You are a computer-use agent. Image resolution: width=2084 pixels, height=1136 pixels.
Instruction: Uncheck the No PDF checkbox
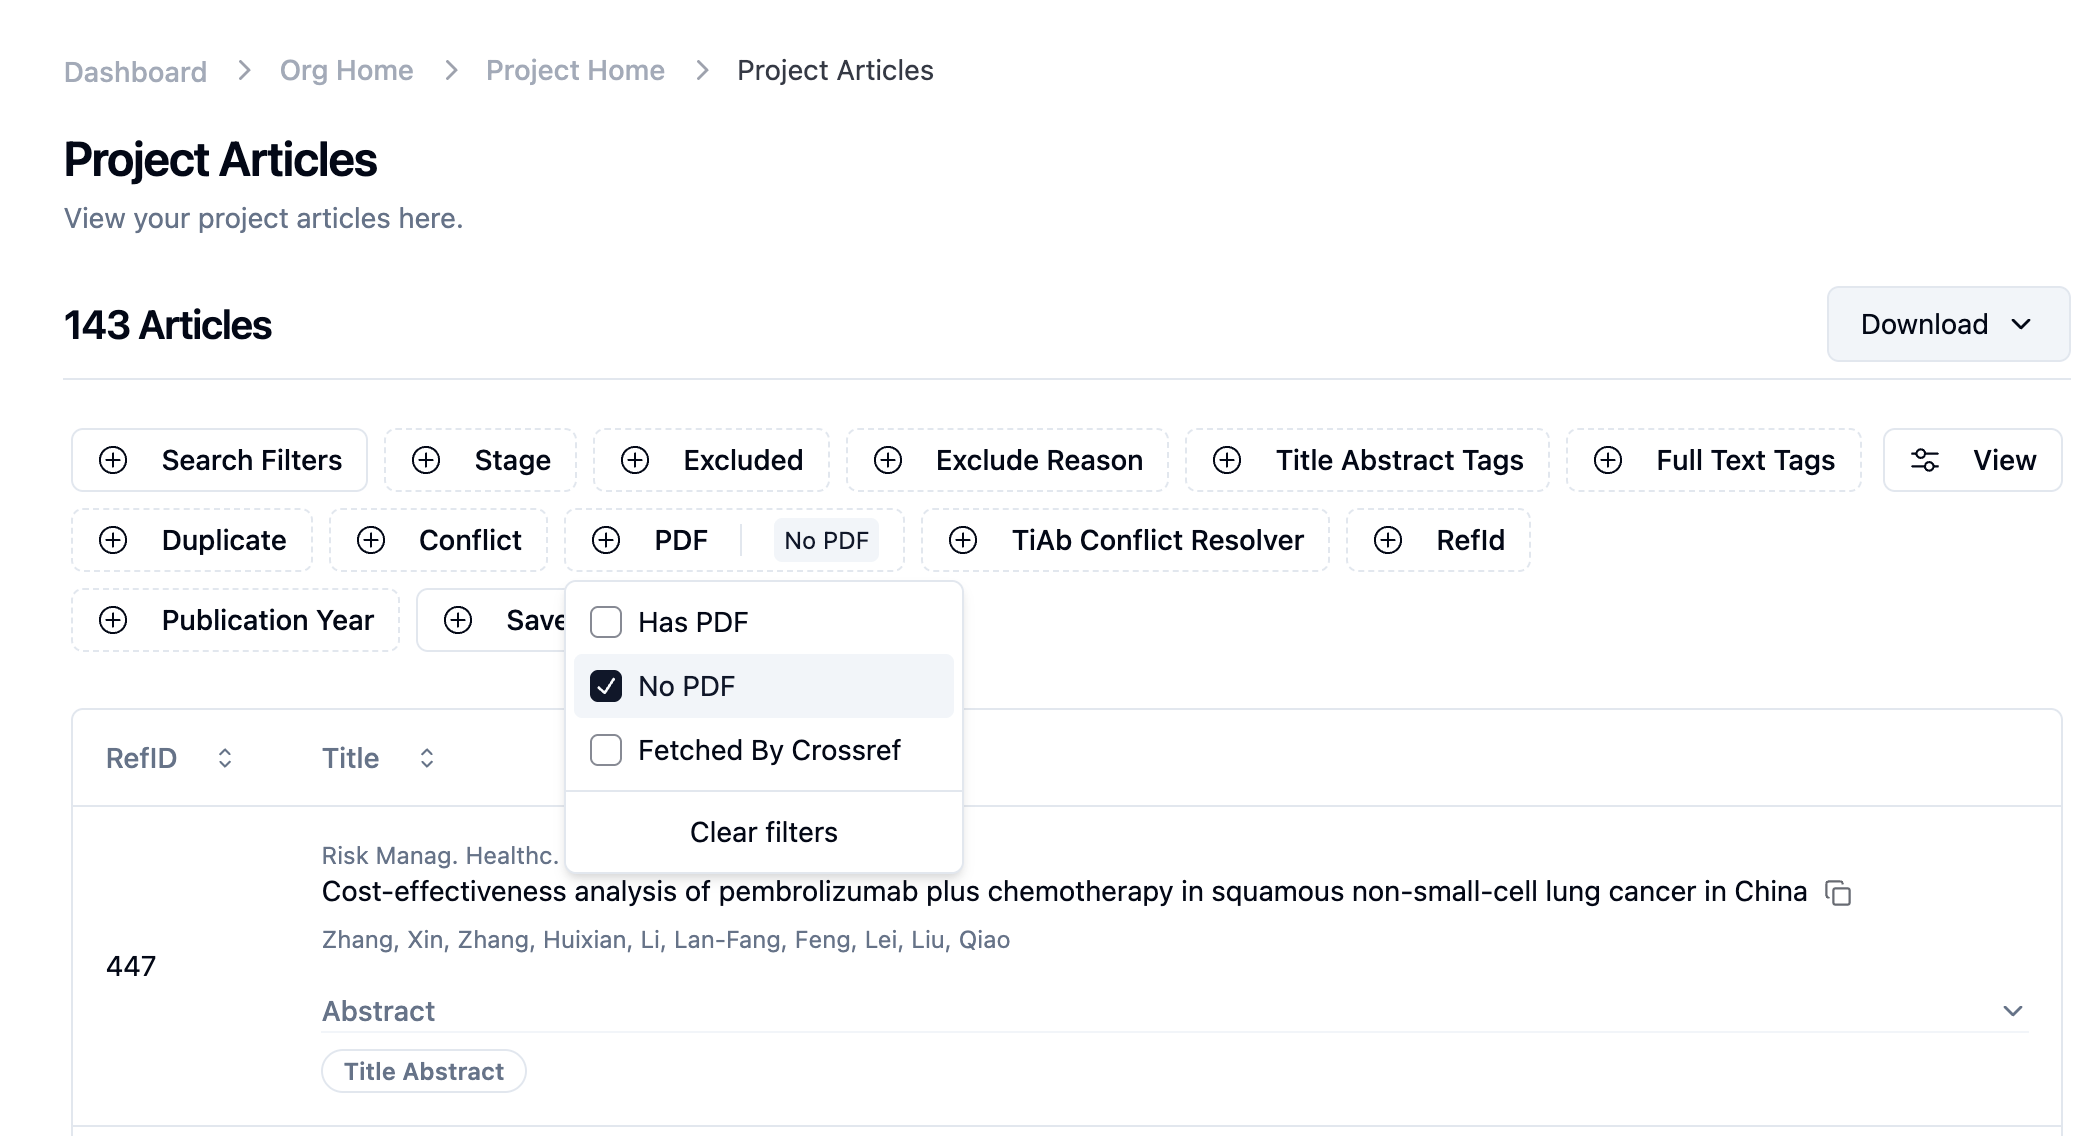pos(606,686)
